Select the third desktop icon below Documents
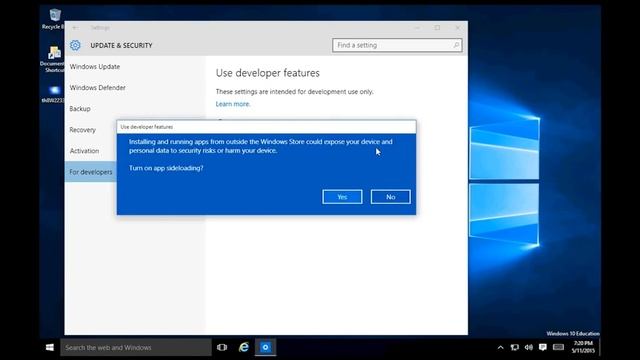Screen dimensions: 640x360 (x=53, y=94)
